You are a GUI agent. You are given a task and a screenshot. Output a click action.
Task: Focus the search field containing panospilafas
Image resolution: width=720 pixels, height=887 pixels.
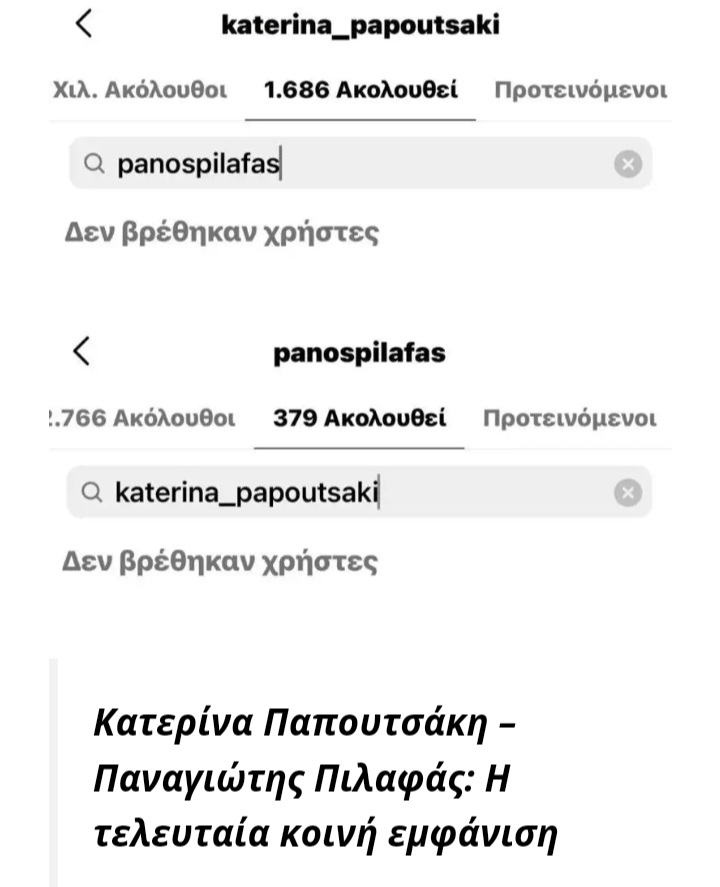point(360,163)
